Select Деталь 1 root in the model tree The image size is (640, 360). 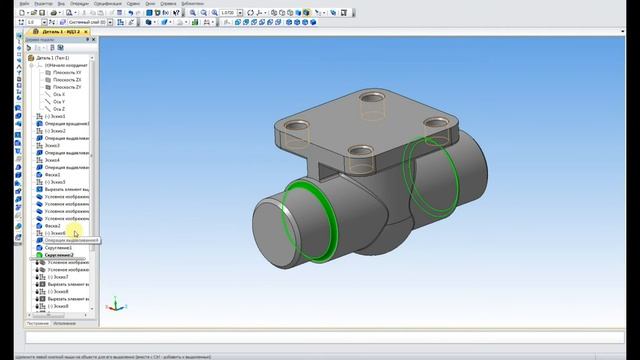53,58
